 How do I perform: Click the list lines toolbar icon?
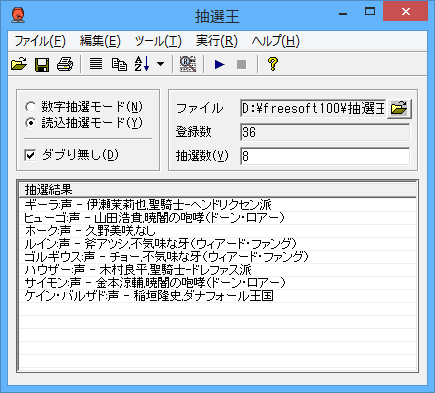(96, 63)
